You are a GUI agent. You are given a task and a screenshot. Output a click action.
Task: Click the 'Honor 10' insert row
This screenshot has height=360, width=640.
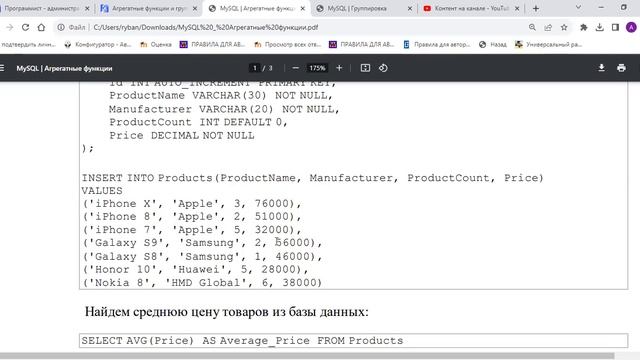click(x=196, y=269)
